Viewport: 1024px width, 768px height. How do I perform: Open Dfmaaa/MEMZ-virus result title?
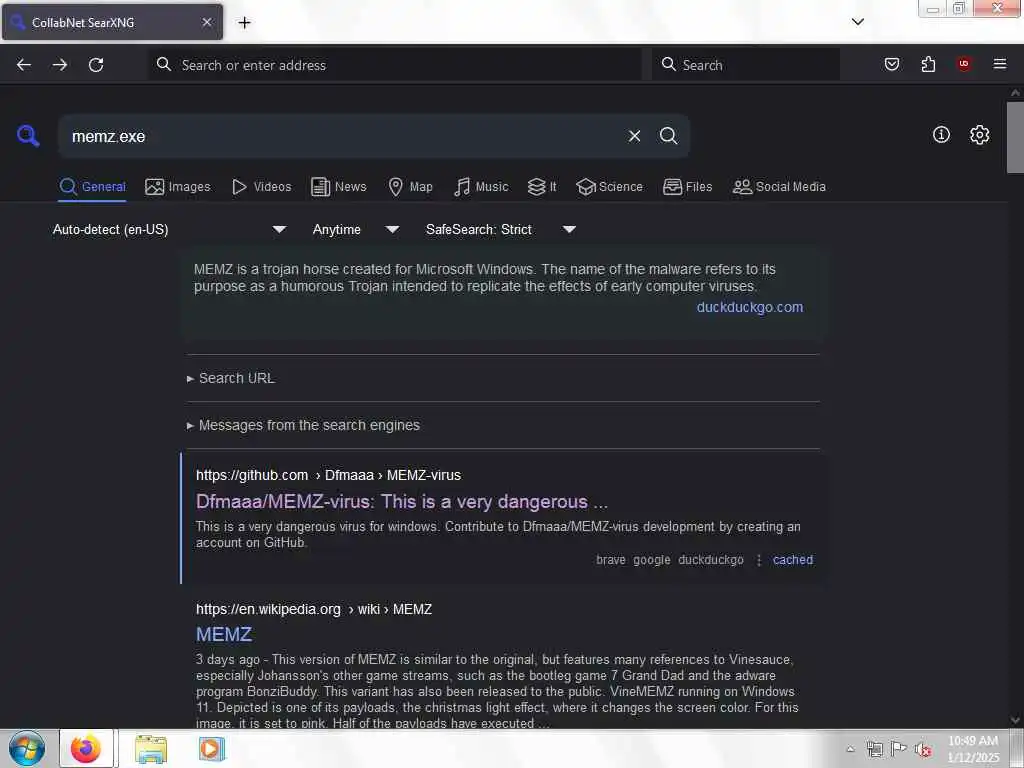(x=402, y=502)
